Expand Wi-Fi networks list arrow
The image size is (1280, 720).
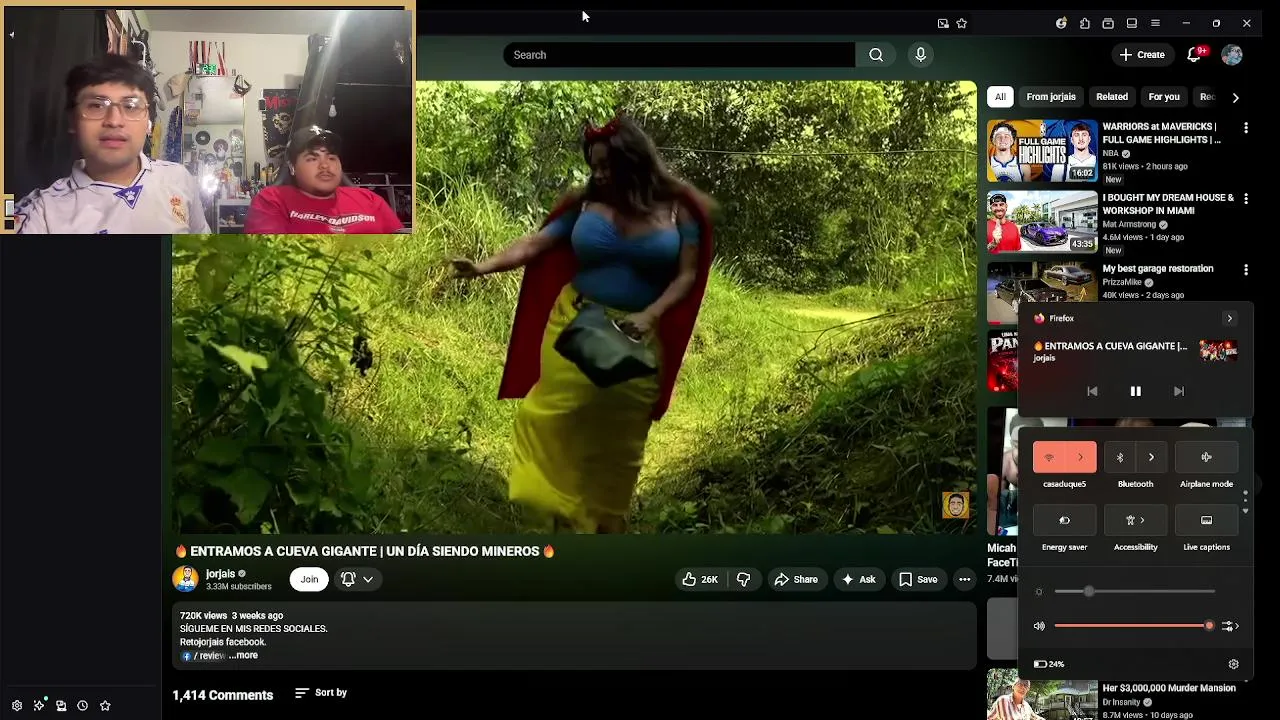(x=1081, y=457)
